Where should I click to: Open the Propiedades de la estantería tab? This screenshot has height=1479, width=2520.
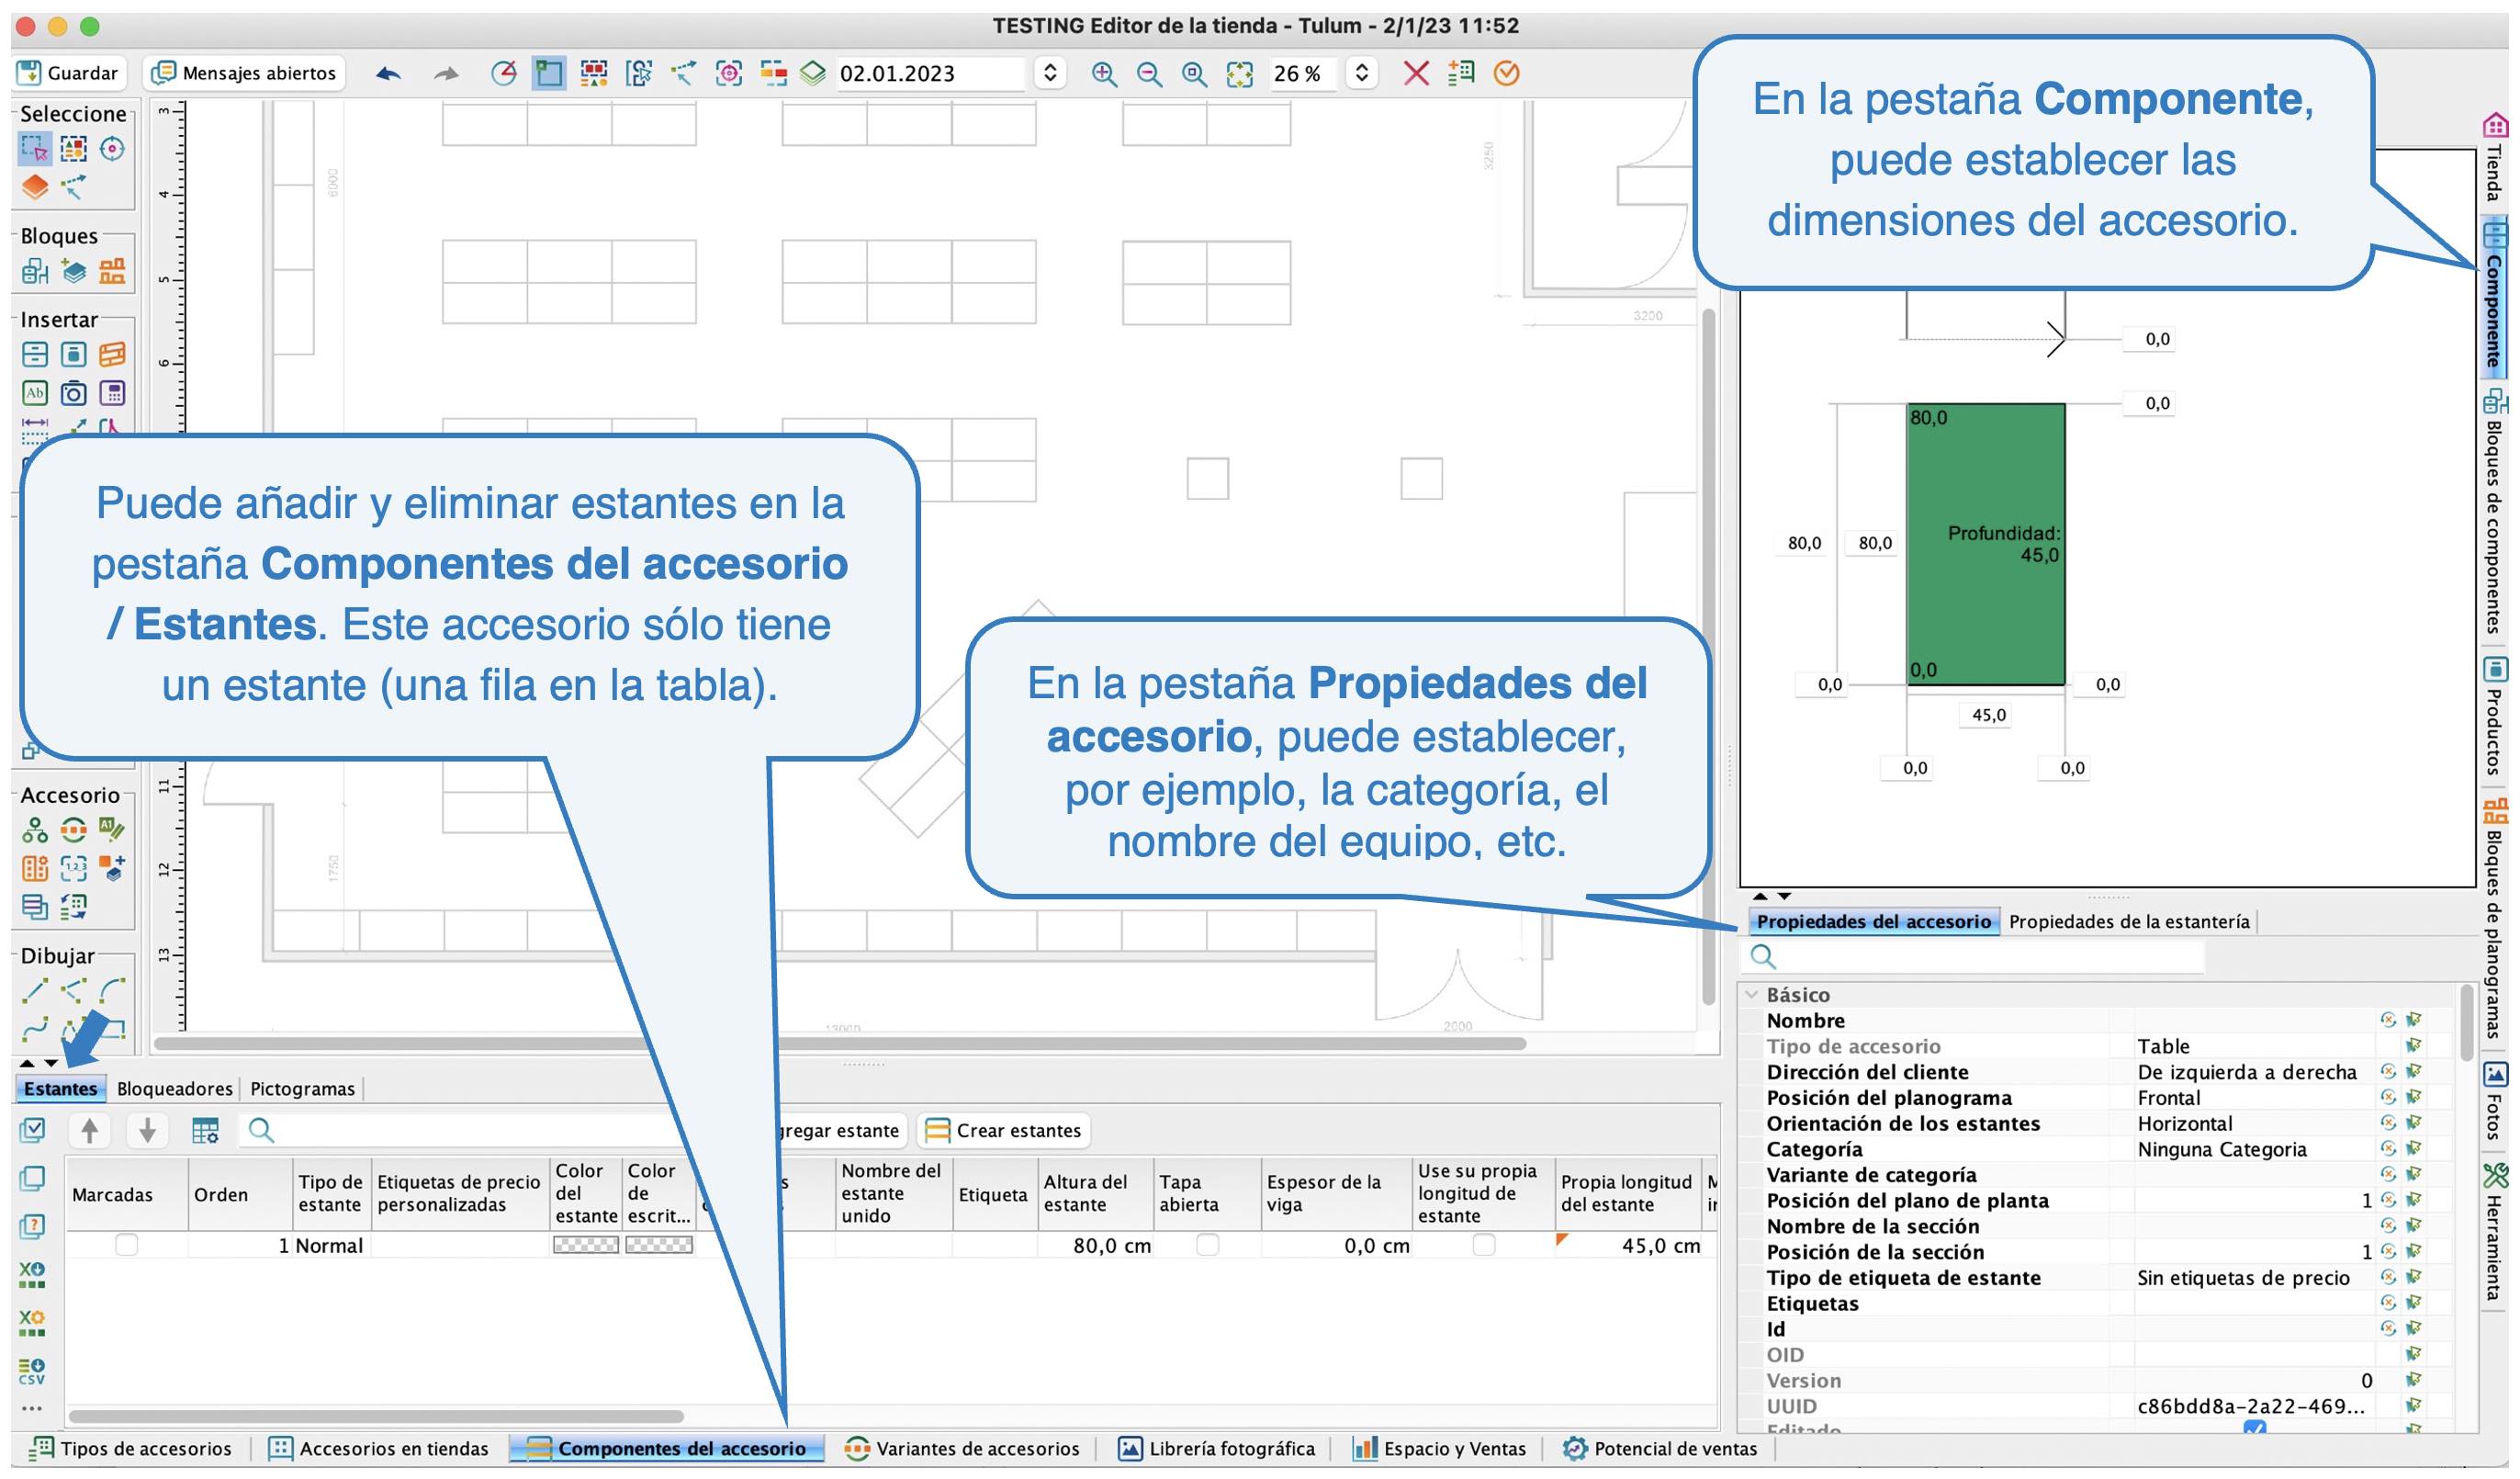coord(2129,922)
